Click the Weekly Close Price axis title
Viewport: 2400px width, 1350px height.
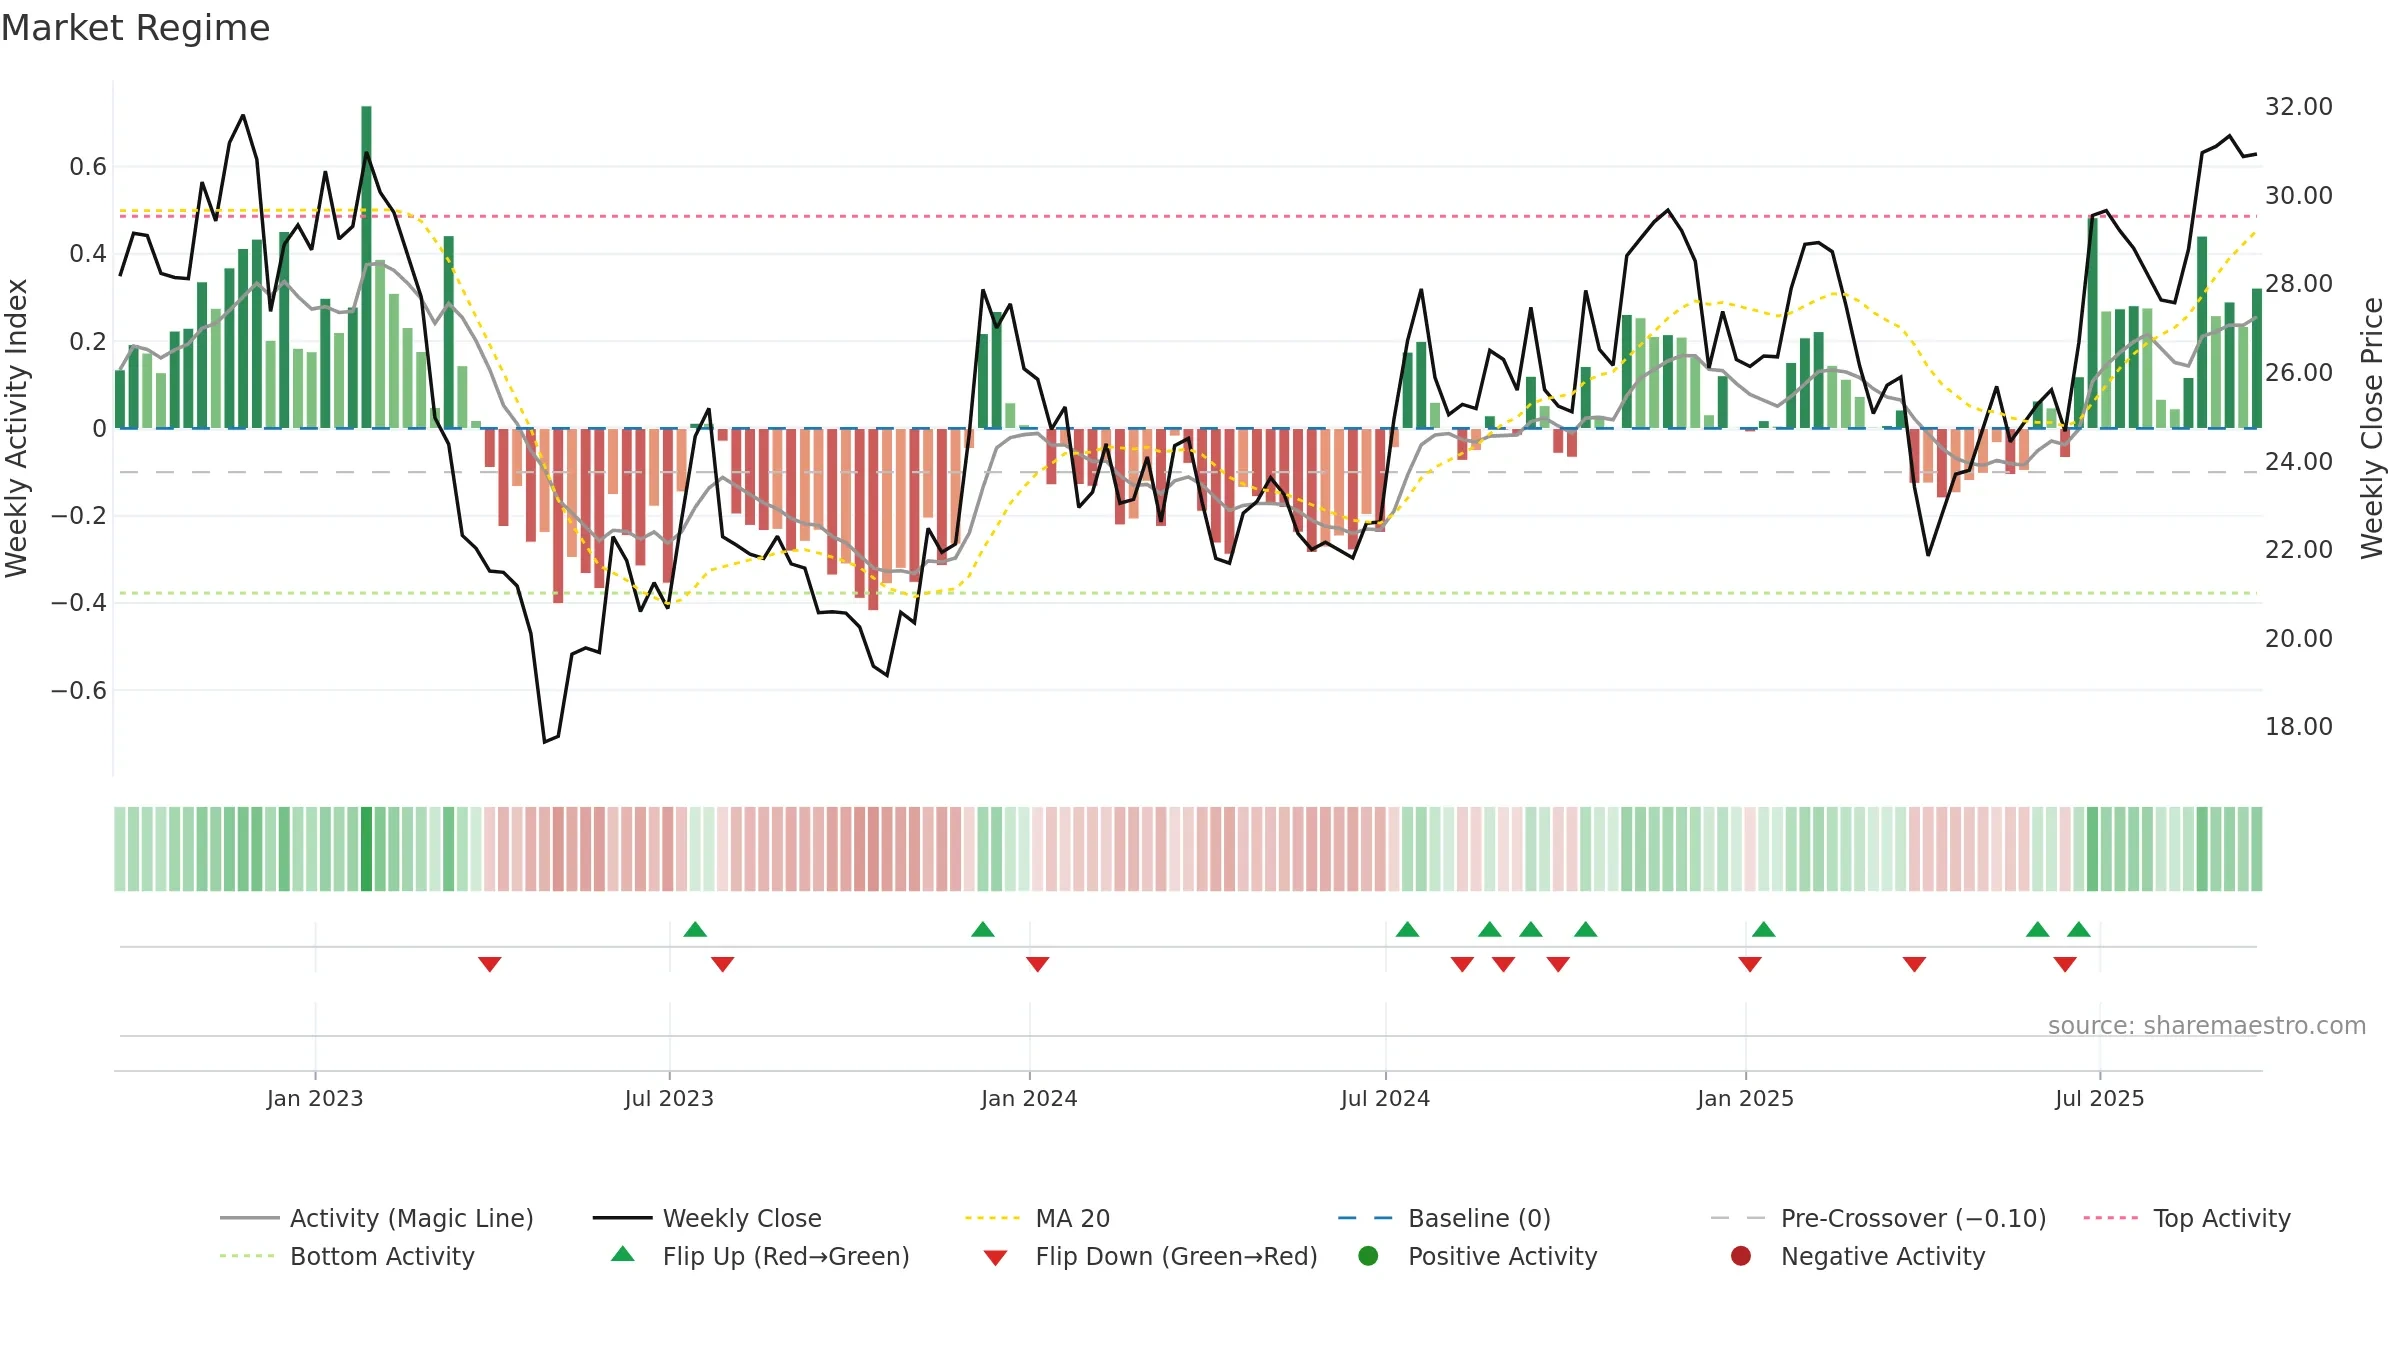point(2372,428)
